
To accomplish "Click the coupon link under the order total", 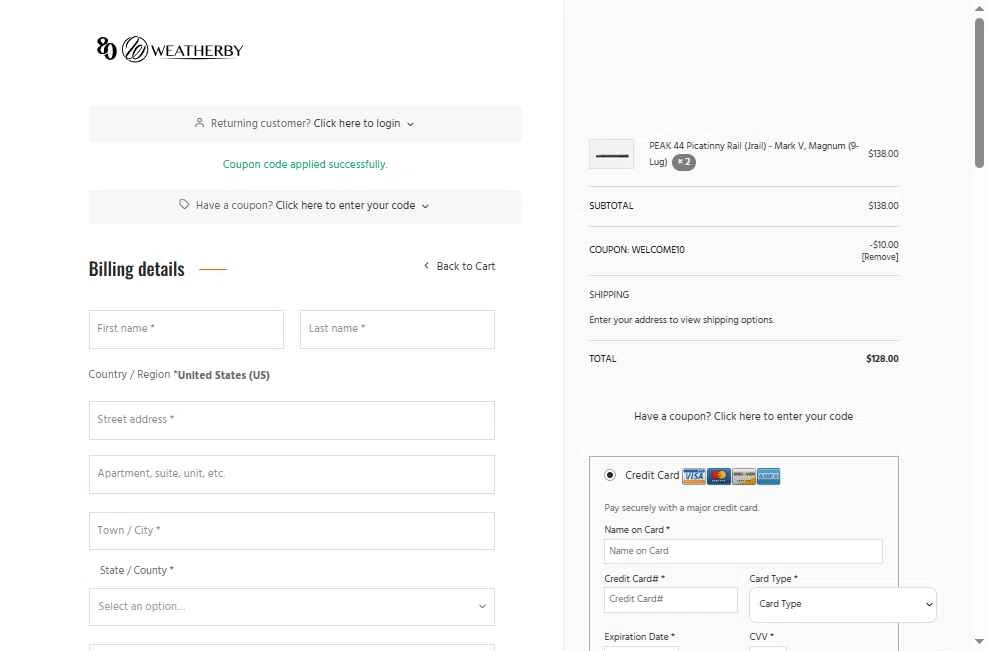I will point(743,416).
